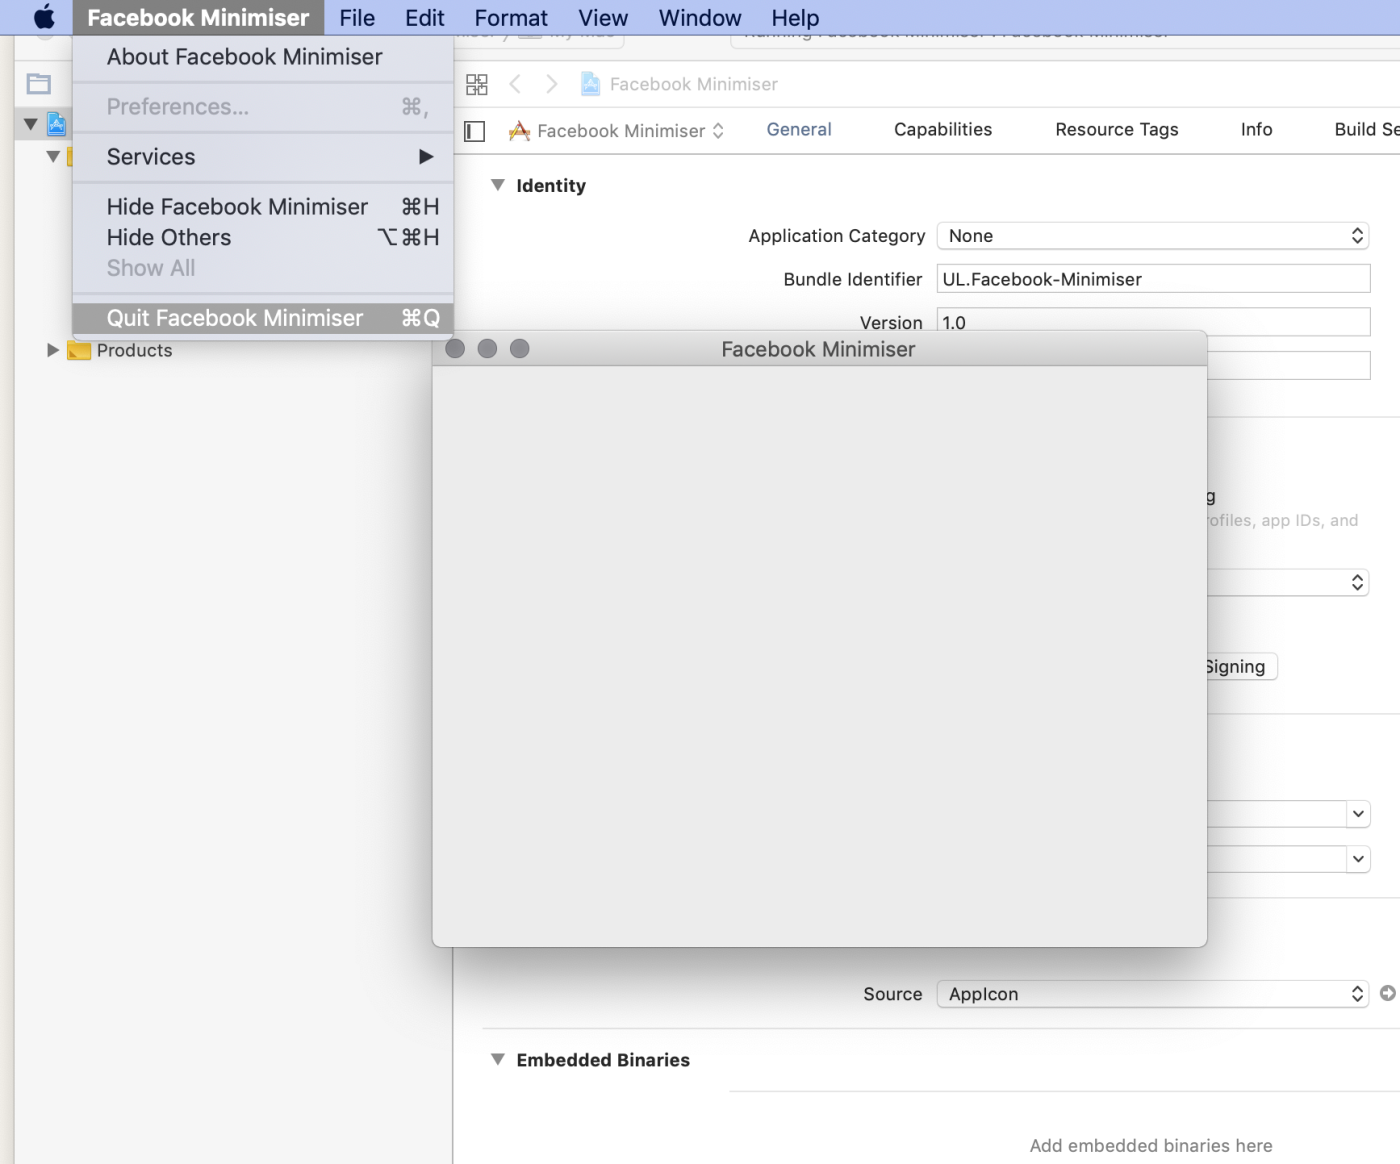Open the Services submenu
Screen dimensions: 1400x1164
(x=263, y=157)
